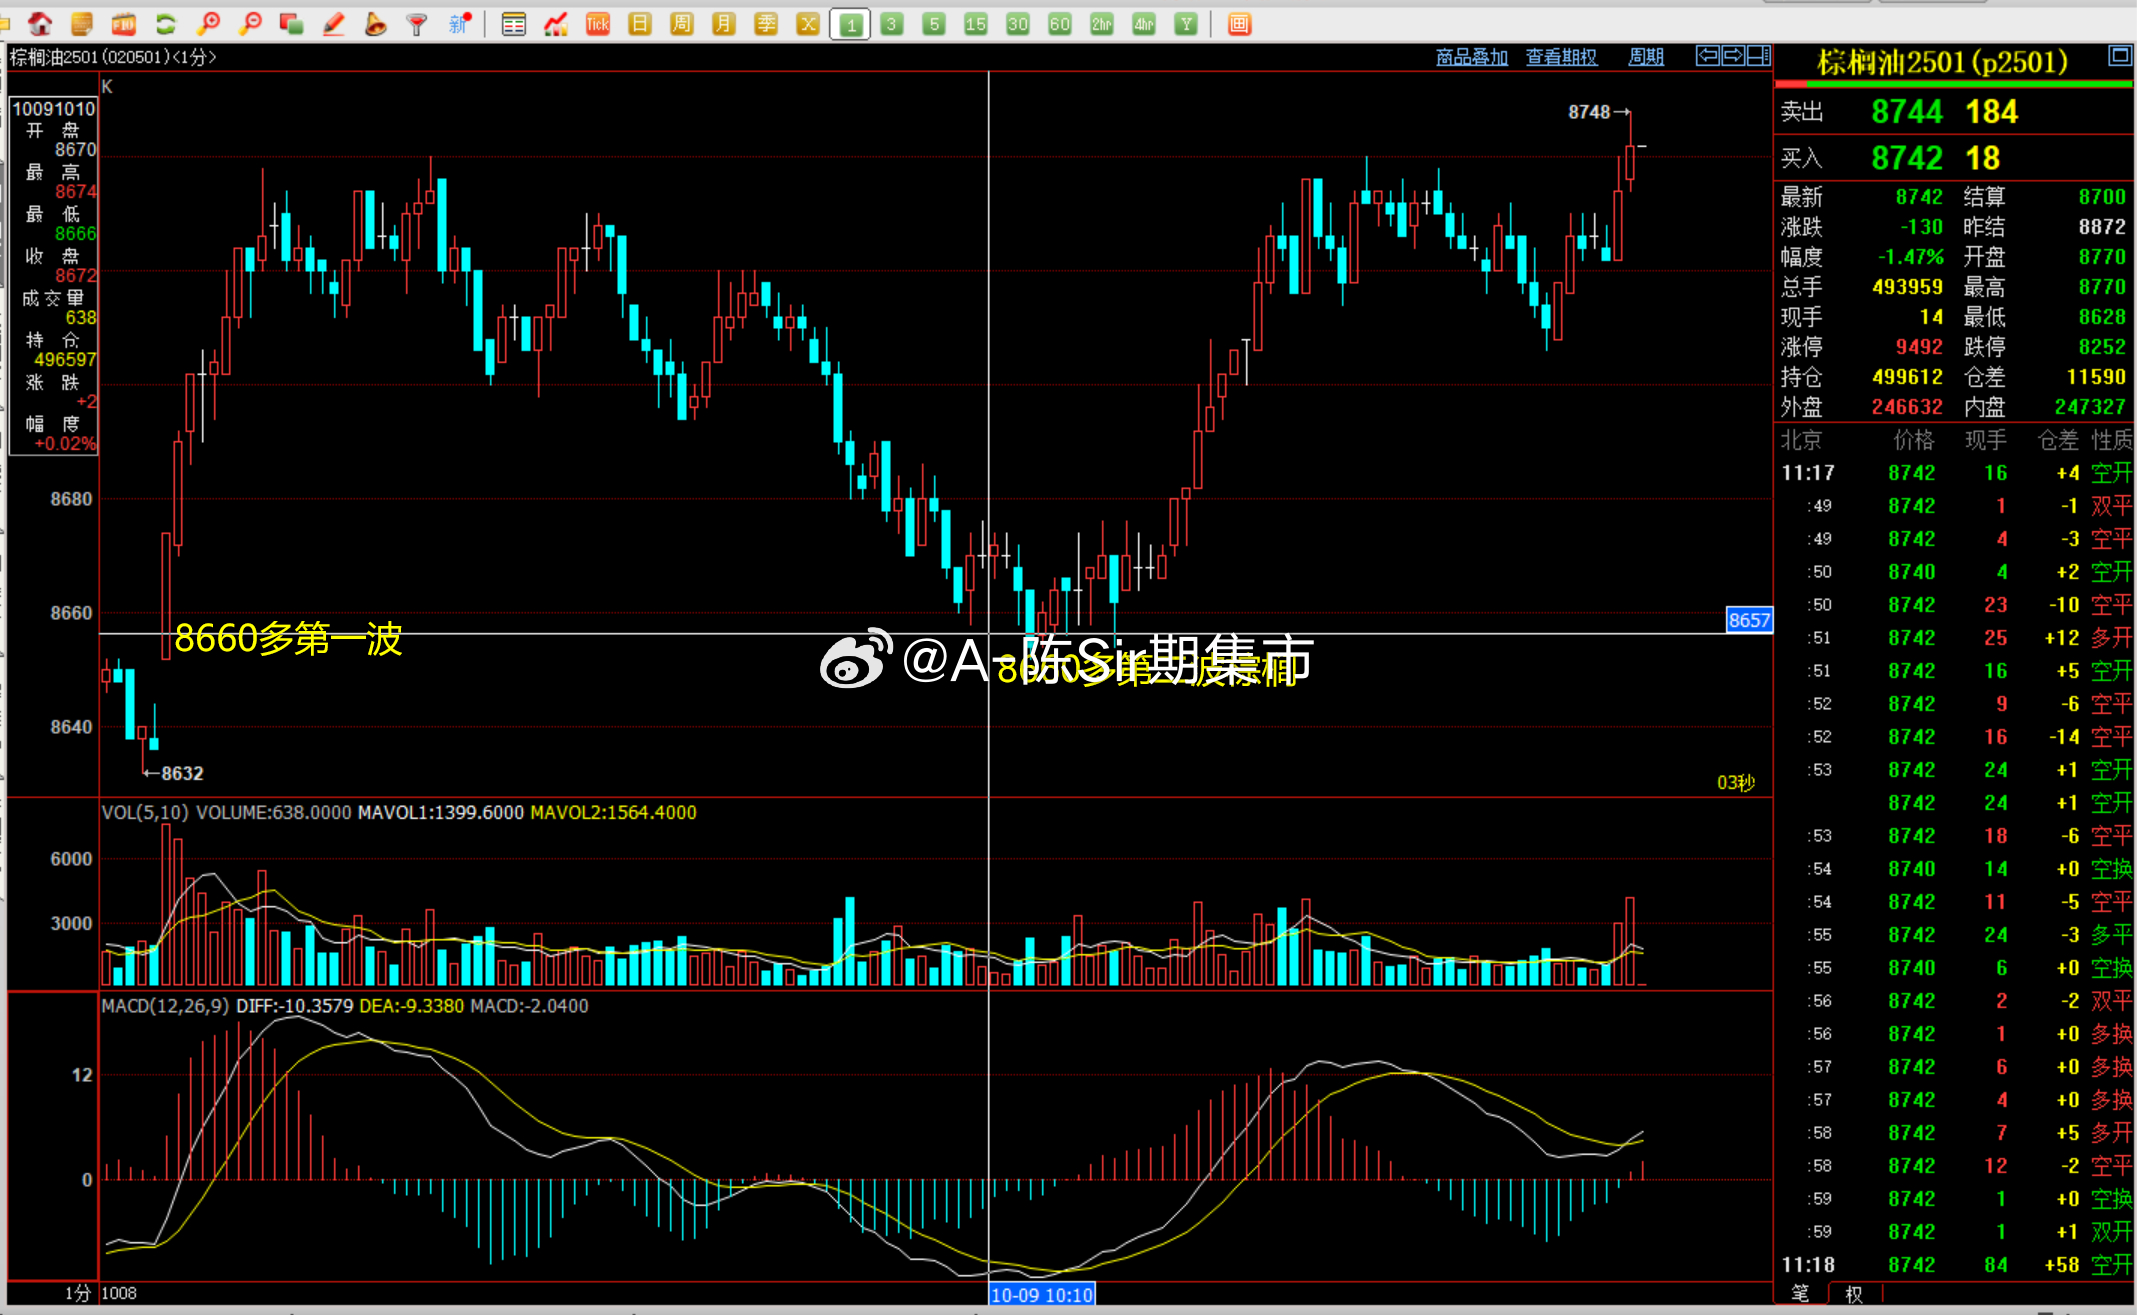The image size is (2137, 1315).
Task: Select the 3-minute period button
Action: pyautogui.click(x=892, y=24)
